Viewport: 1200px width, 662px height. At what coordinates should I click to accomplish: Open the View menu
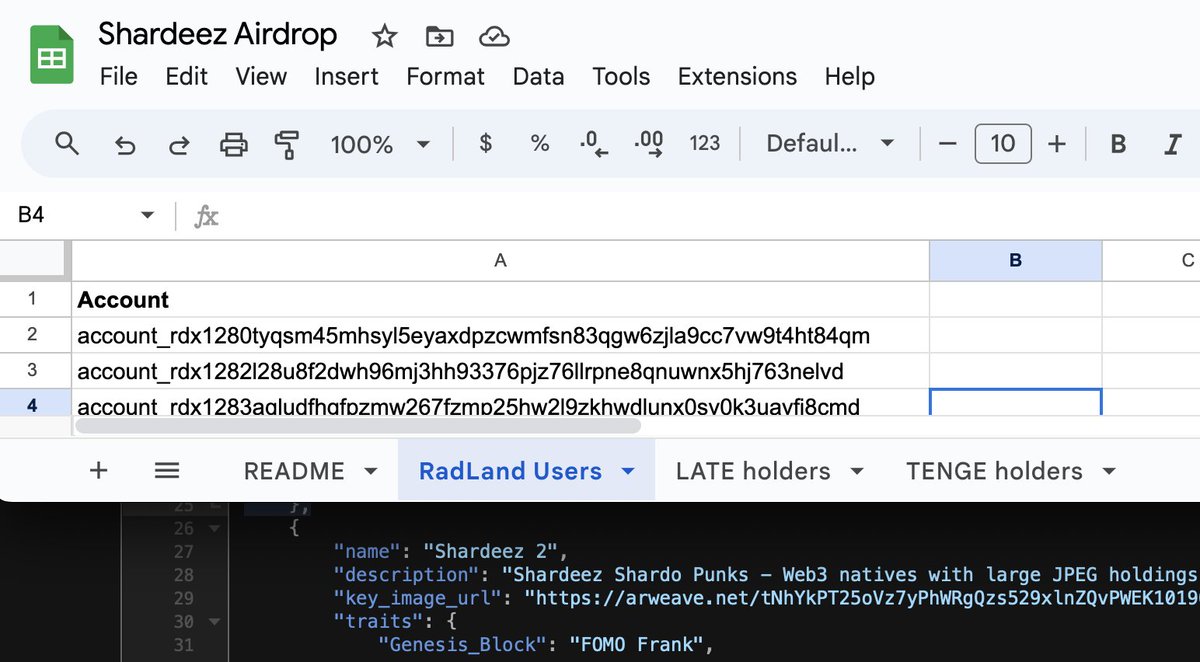click(261, 77)
